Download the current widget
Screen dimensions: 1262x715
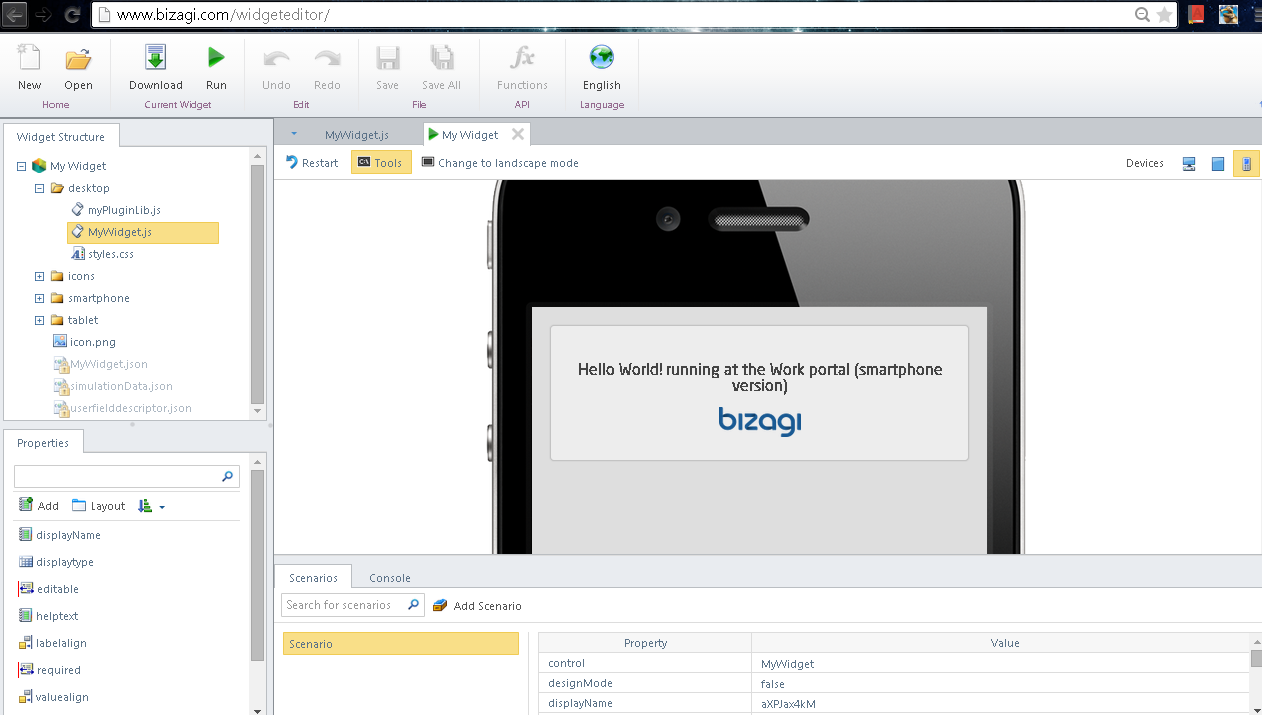coord(155,58)
